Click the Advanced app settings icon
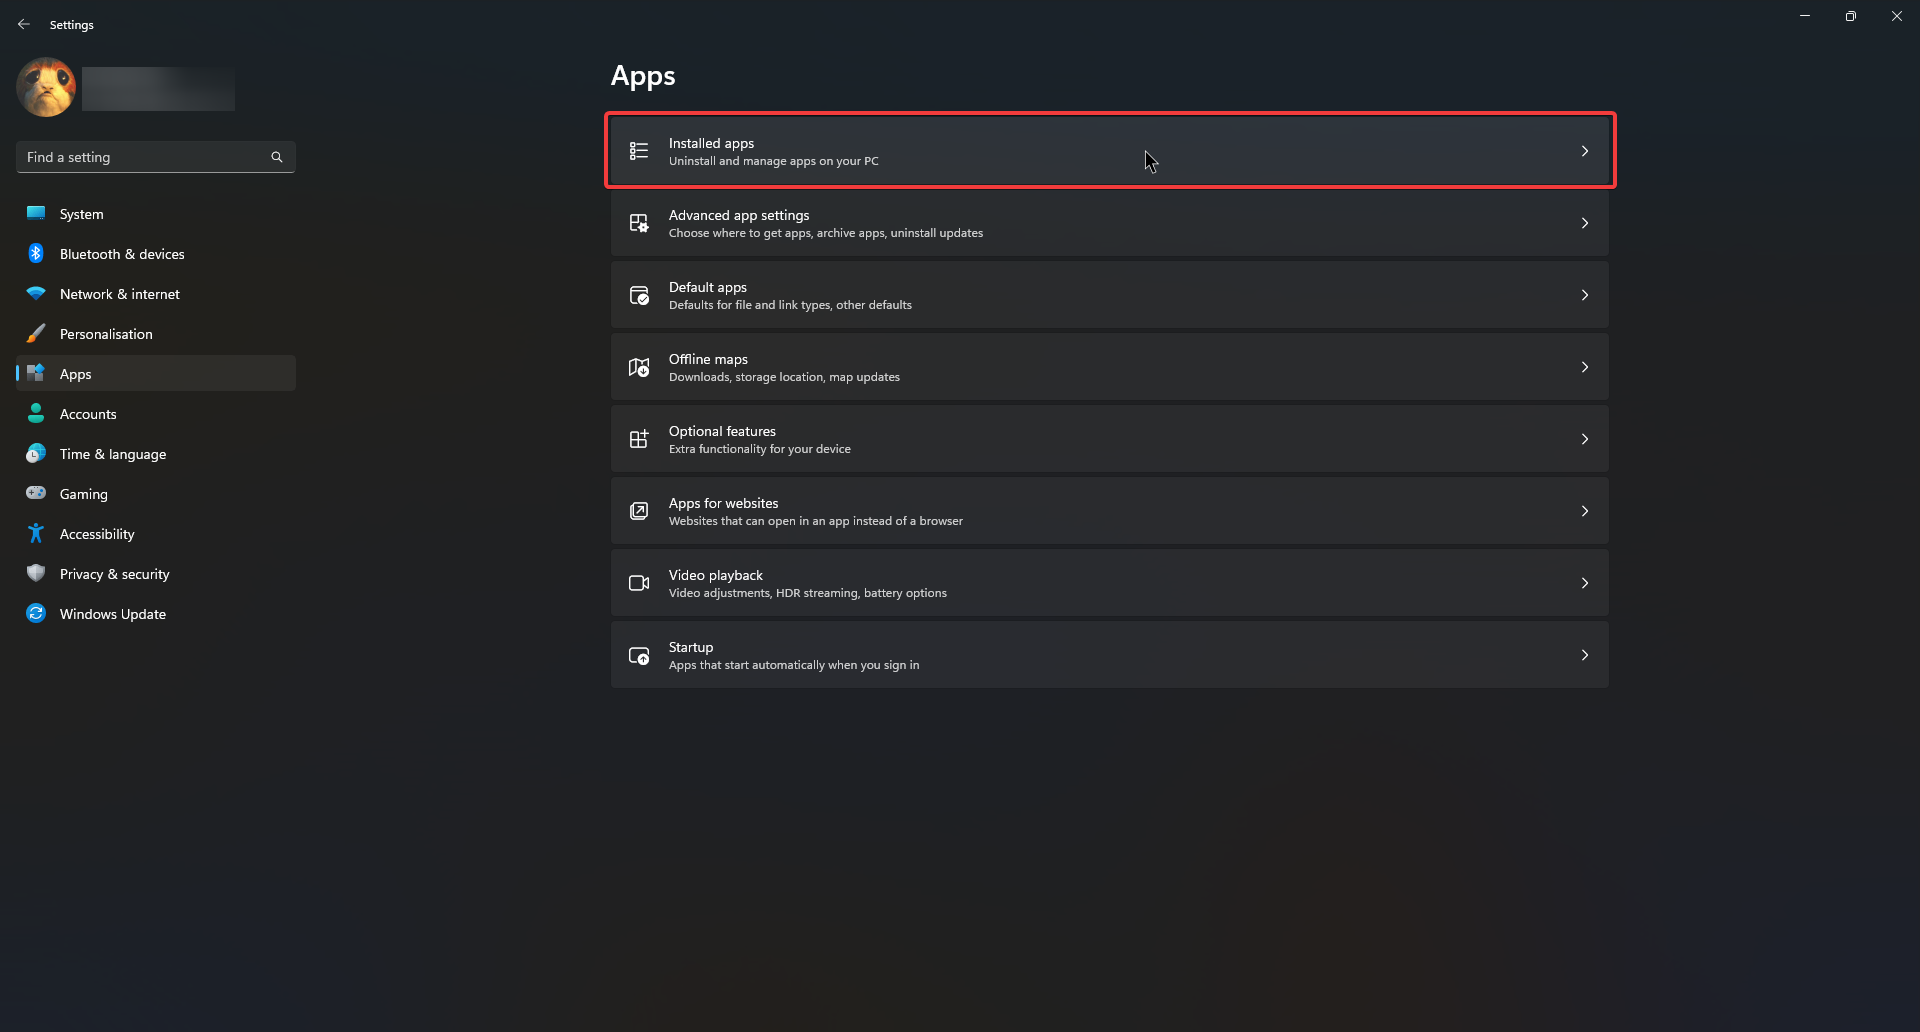Viewport: 1920px width, 1032px height. (639, 223)
